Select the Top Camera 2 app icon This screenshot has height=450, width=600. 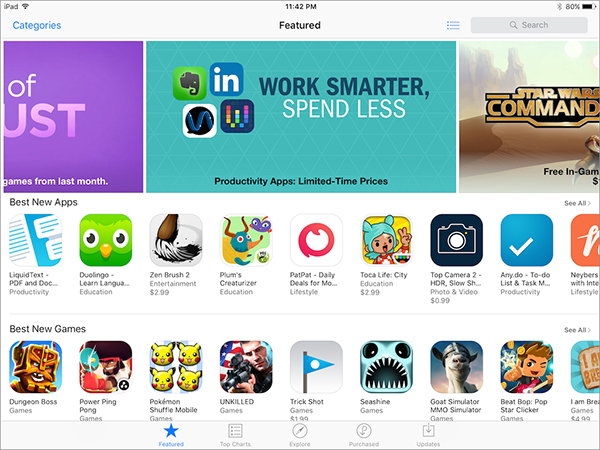[457, 240]
